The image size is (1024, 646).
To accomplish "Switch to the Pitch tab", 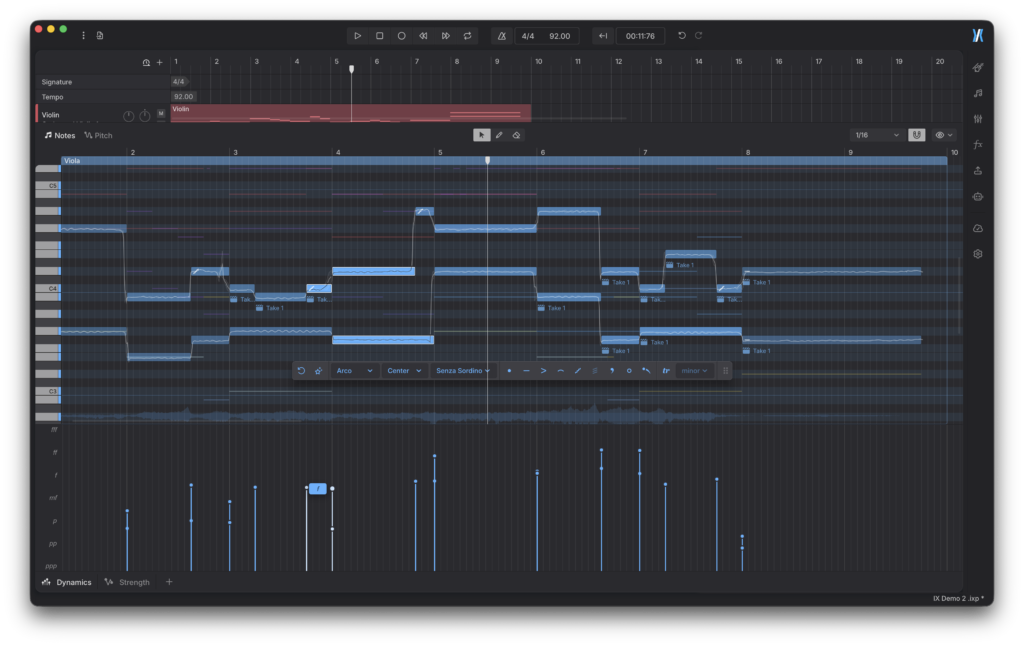I will [x=99, y=135].
